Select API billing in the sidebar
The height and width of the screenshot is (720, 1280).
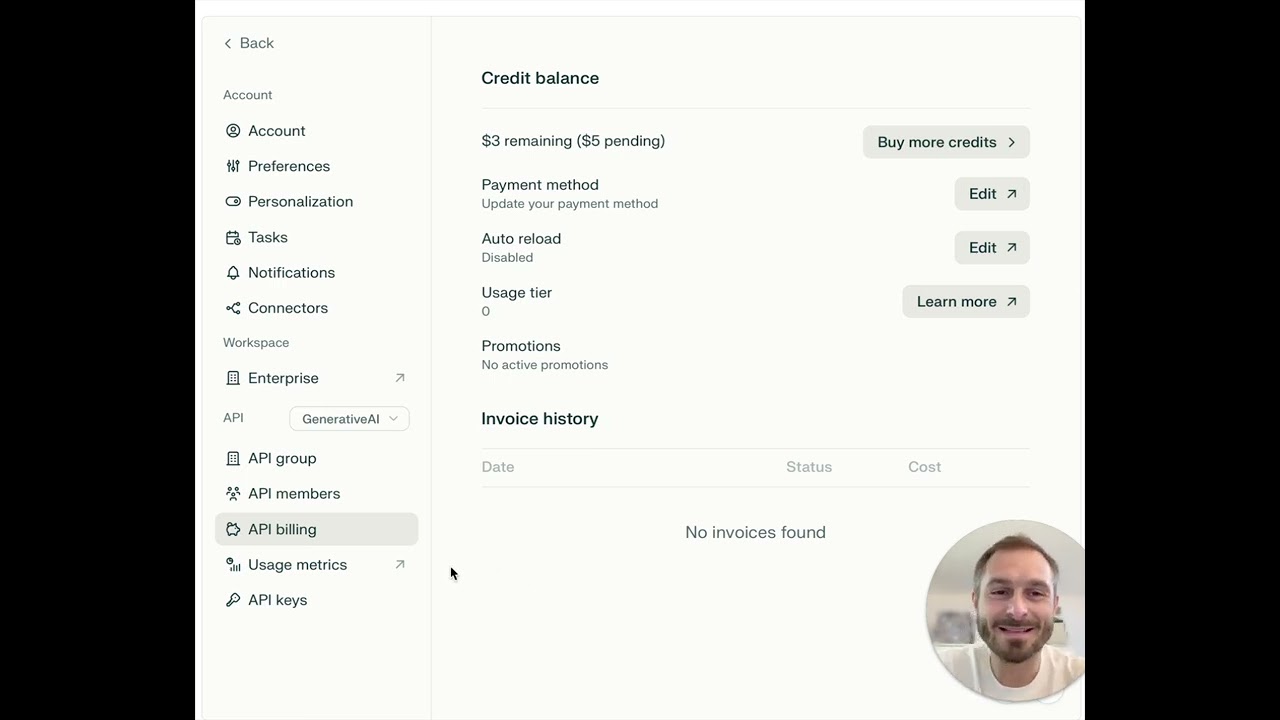click(x=316, y=529)
